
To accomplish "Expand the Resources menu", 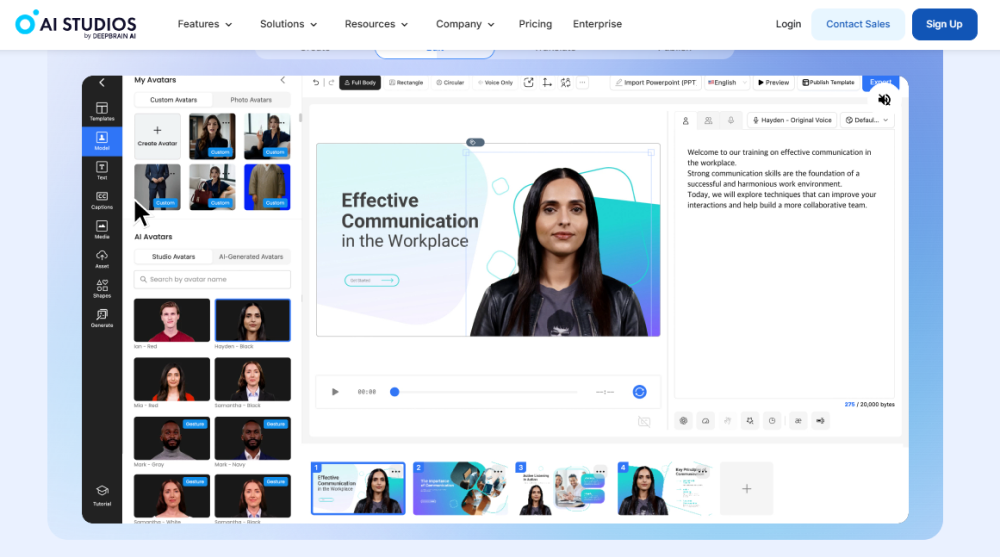I will click(x=376, y=24).
